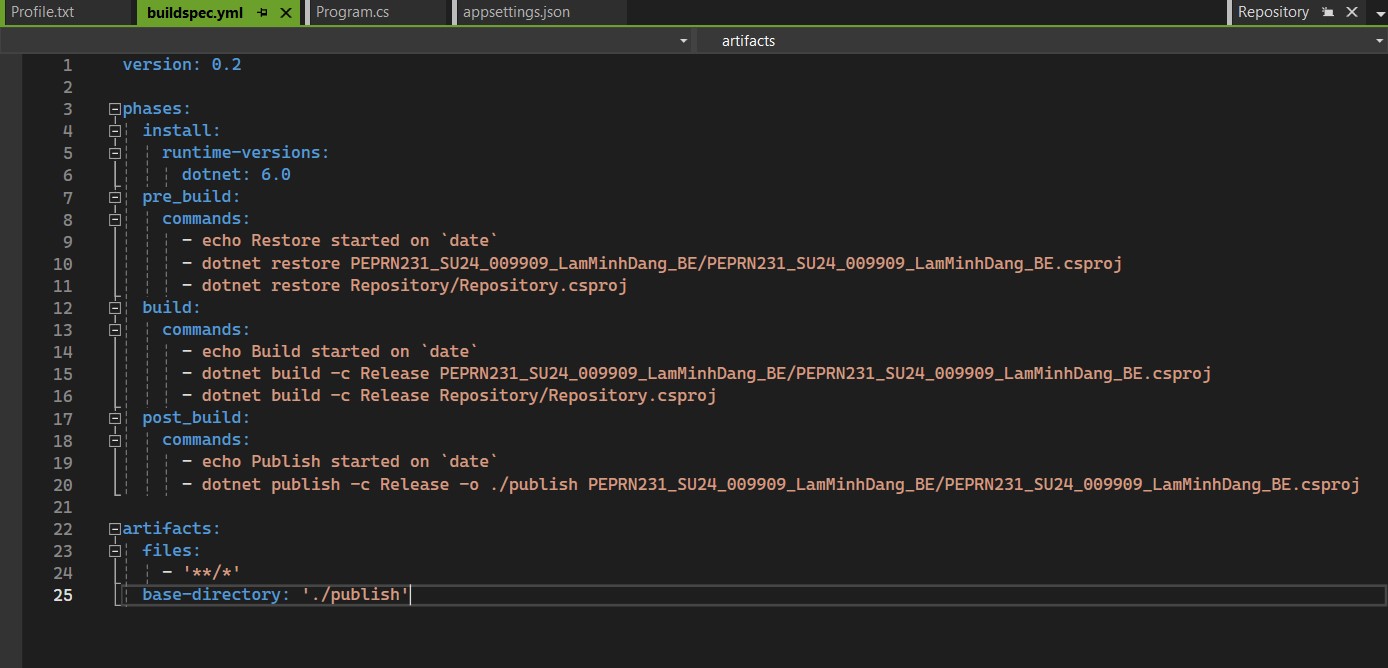Click the dotnet publish command line
The height and width of the screenshot is (668, 1388).
pyautogui.click(x=780, y=485)
